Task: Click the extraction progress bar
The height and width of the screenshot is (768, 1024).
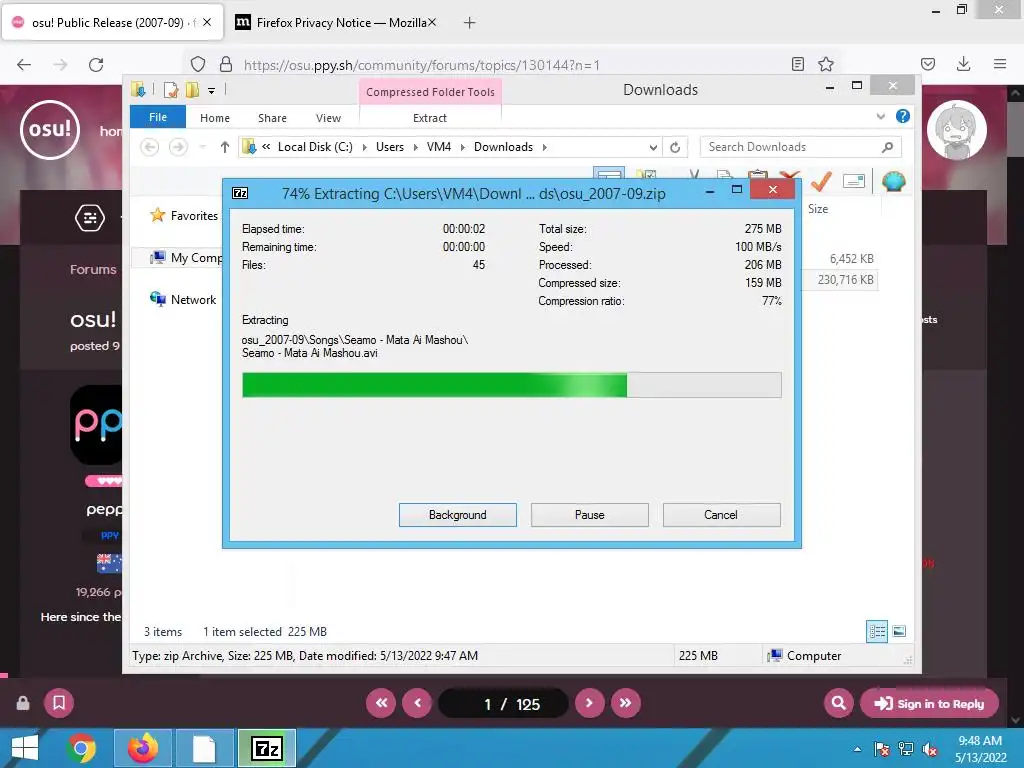Action: (511, 385)
